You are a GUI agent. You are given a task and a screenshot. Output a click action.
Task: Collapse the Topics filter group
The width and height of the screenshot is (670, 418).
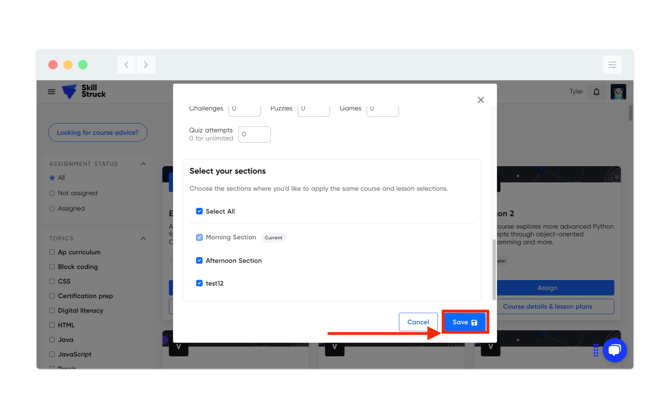pyautogui.click(x=143, y=239)
